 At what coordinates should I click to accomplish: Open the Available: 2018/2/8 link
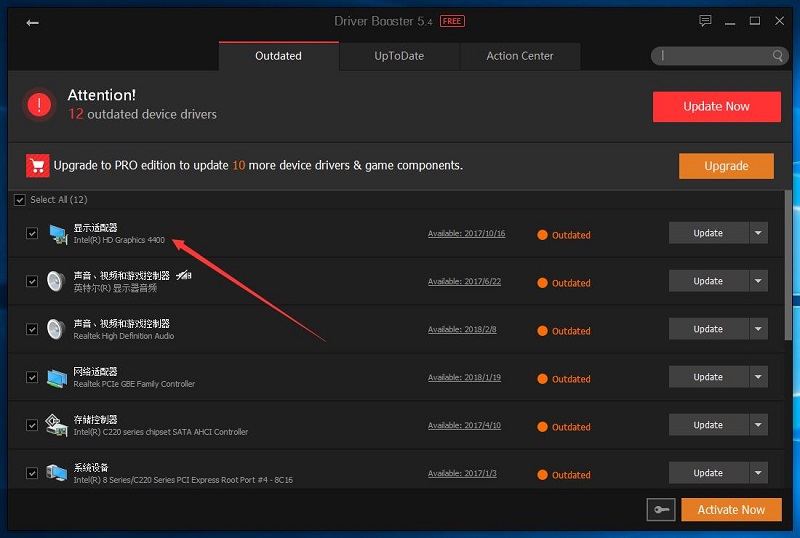click(462, 329)
